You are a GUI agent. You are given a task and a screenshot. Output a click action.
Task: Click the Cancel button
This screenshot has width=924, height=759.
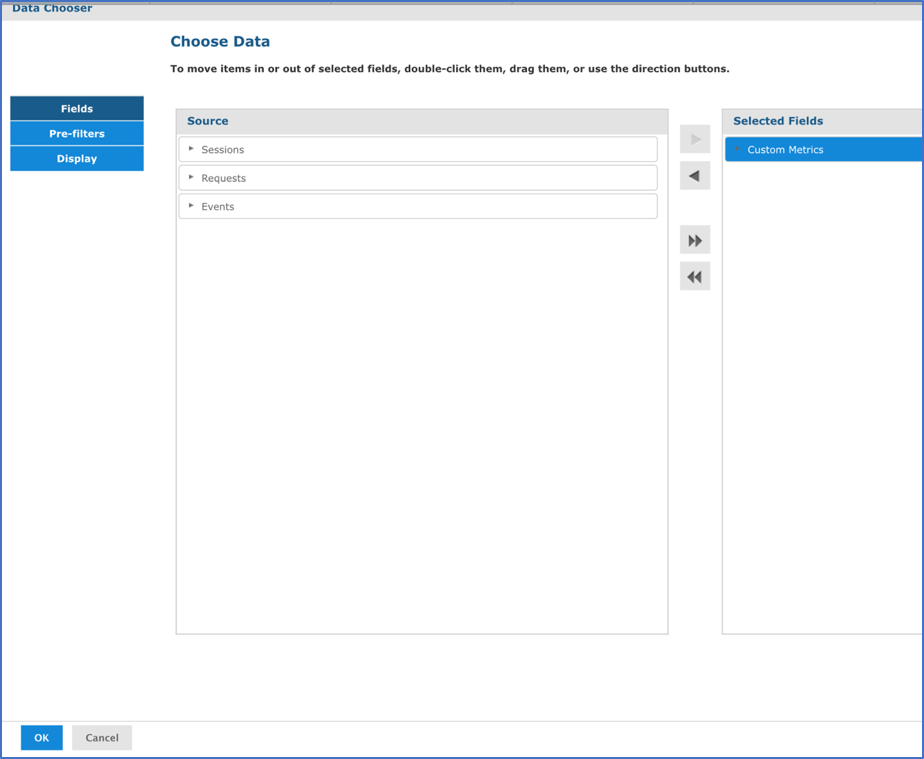click(x=101, y=737)
